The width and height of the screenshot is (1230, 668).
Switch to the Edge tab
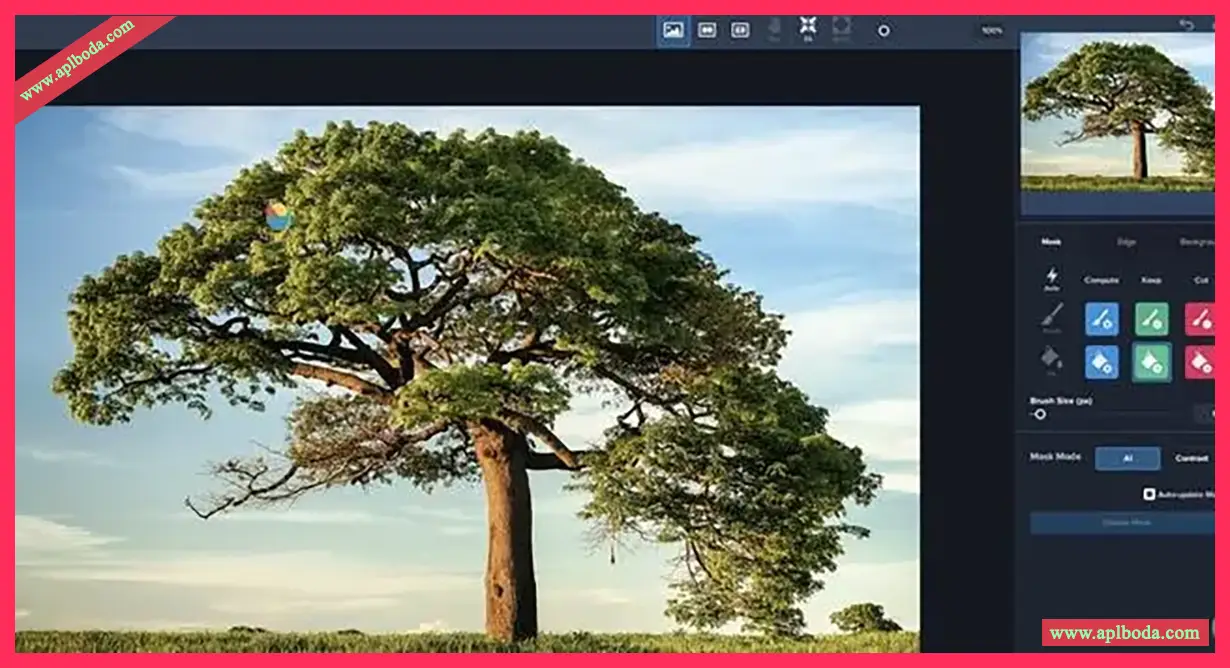[x=1126, y=242]
